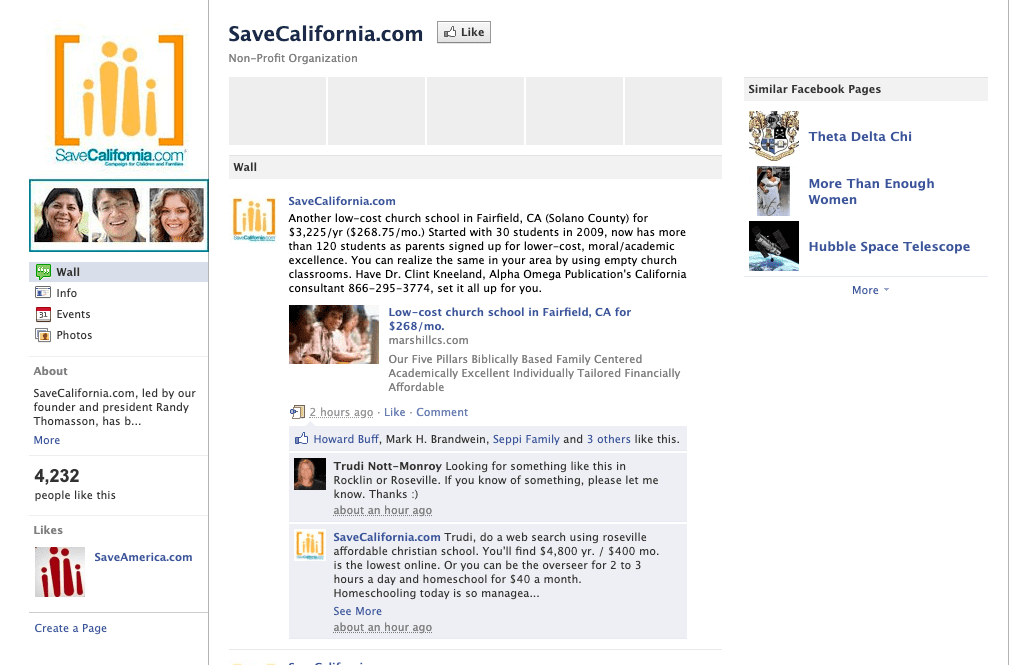Like the SaveCalifornia.com page
The height and width of the screenshot is (665, 1009).
coord(464,32)
